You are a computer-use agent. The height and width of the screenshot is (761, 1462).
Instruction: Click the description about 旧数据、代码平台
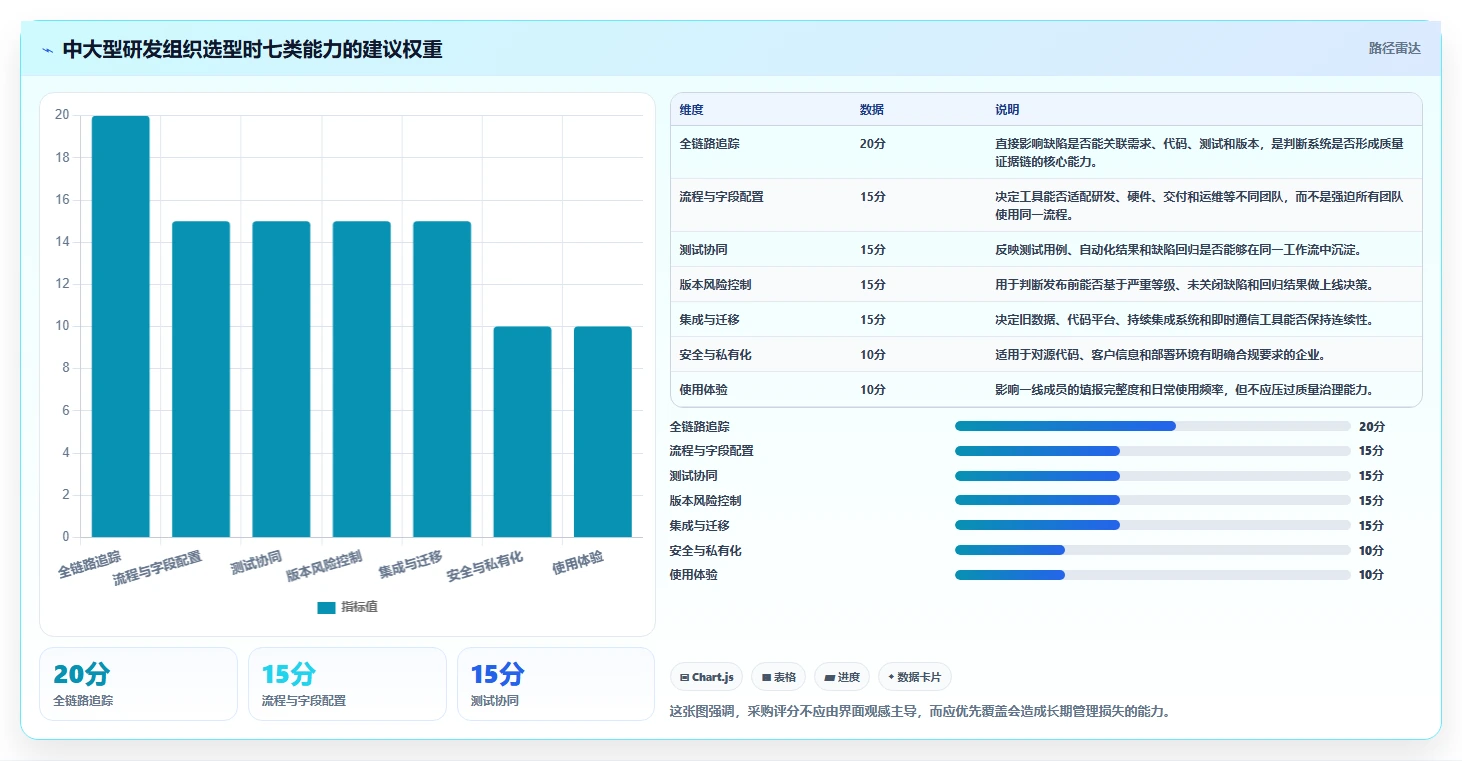(x=1184, y=320)
